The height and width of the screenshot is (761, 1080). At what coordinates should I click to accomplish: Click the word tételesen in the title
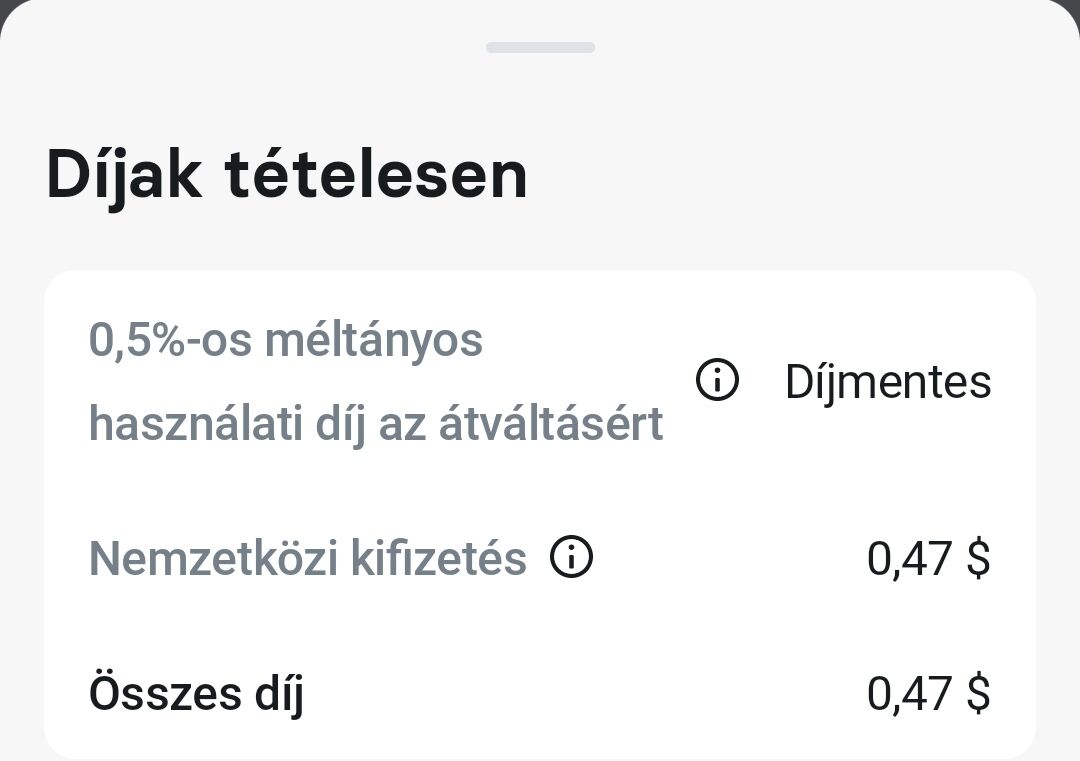[x=376, y=176]
